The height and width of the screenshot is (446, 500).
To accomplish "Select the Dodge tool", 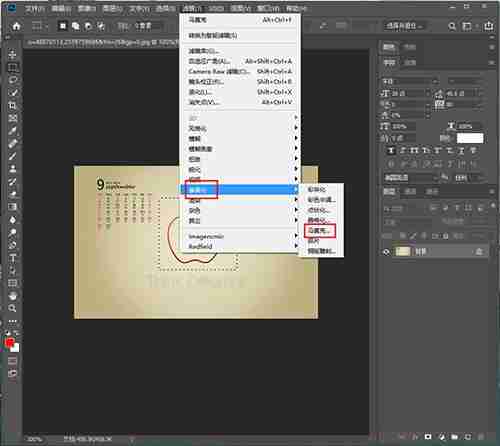I will click(x=13, y=232).
